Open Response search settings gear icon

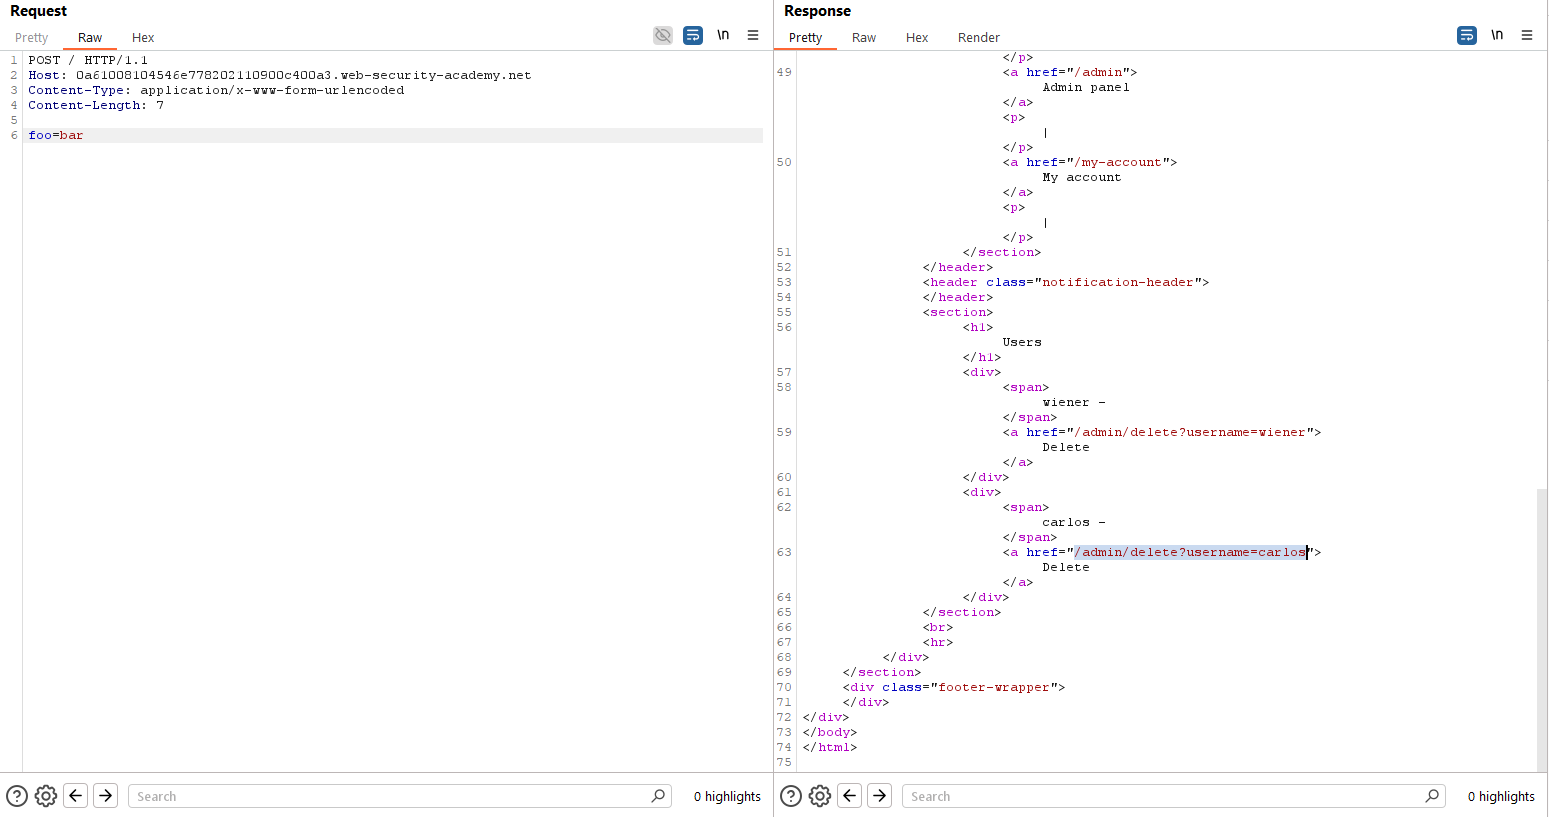820,796
